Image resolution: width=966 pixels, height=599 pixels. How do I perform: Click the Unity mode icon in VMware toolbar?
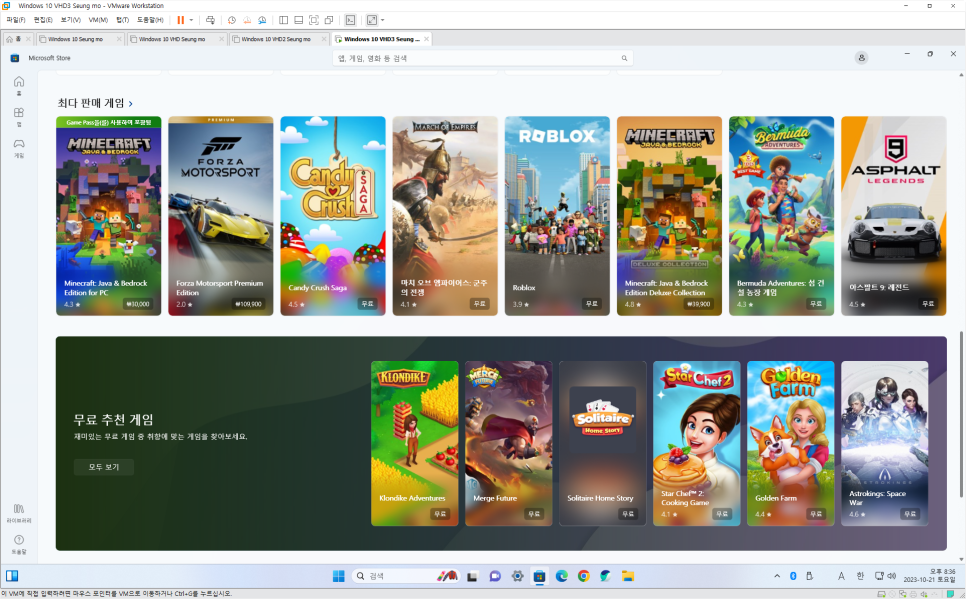click(x=329, y=20)
